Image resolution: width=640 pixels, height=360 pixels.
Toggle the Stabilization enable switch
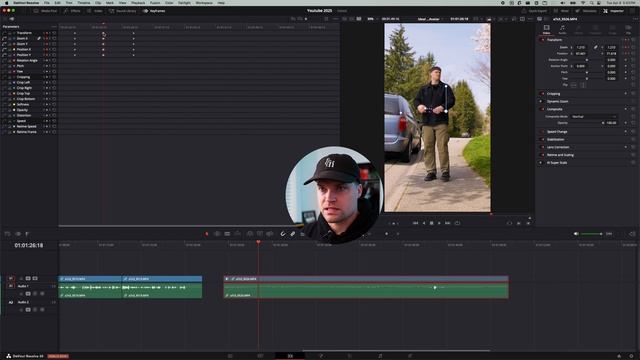[542, 140]
